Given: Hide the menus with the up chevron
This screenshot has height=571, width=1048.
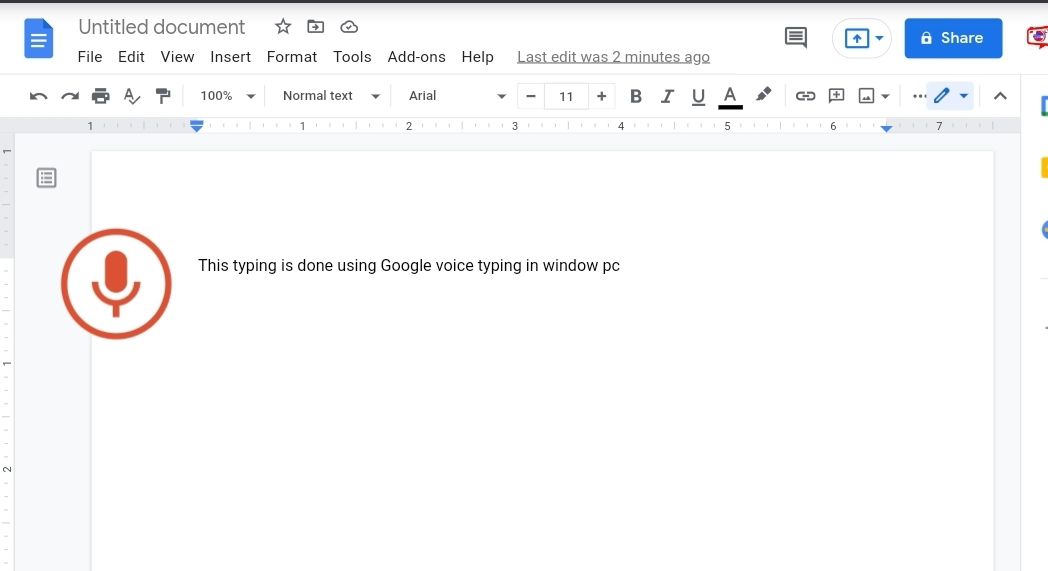Looking at the screenshot, I should click(x=1000, y=96).
